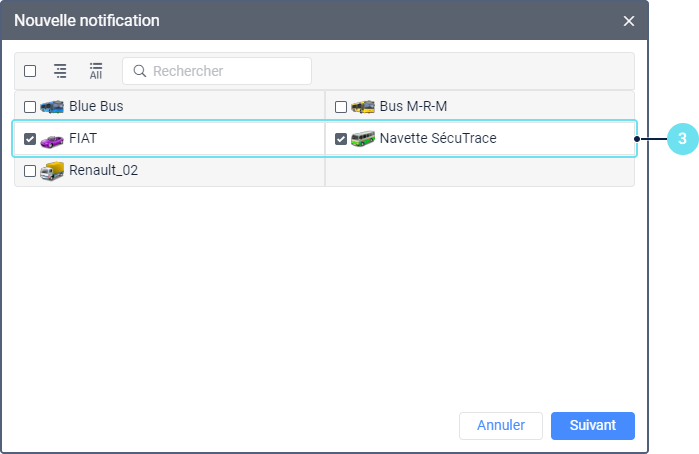The height and width of the screenshot is (454, 699).
Task: Select the Bus M-R-M unit label
Action: tap(413, 106)
